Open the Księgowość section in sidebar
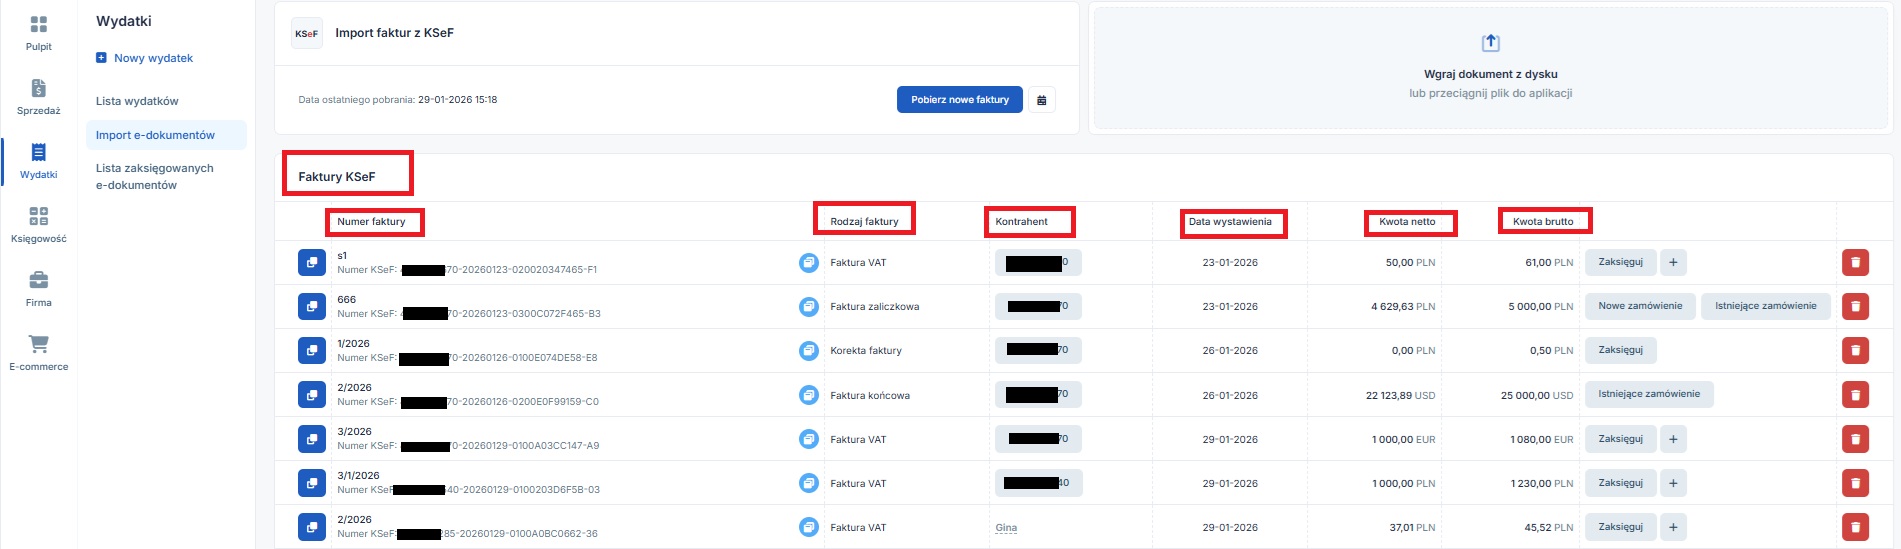The height and width of the screenshot is (549, 1901). (x=38, y=217)
